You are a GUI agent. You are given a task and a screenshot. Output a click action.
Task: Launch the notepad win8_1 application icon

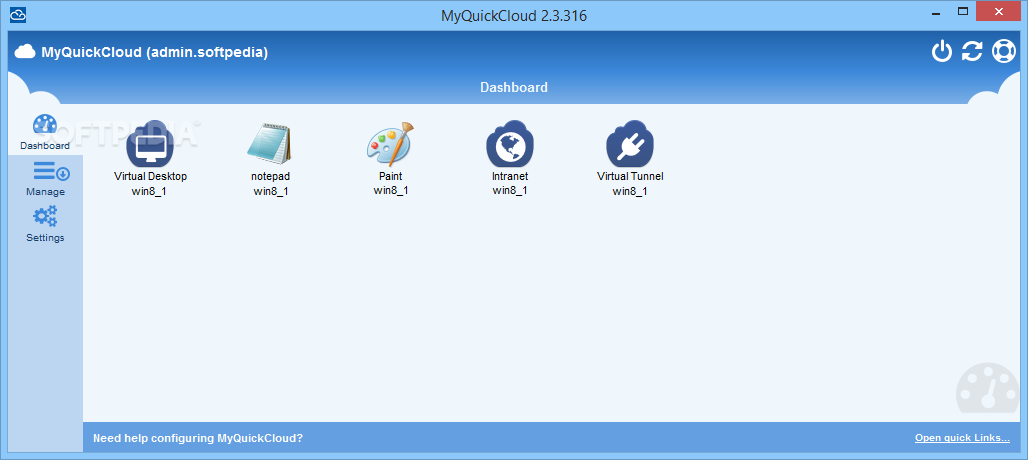[x=269, y=144]
